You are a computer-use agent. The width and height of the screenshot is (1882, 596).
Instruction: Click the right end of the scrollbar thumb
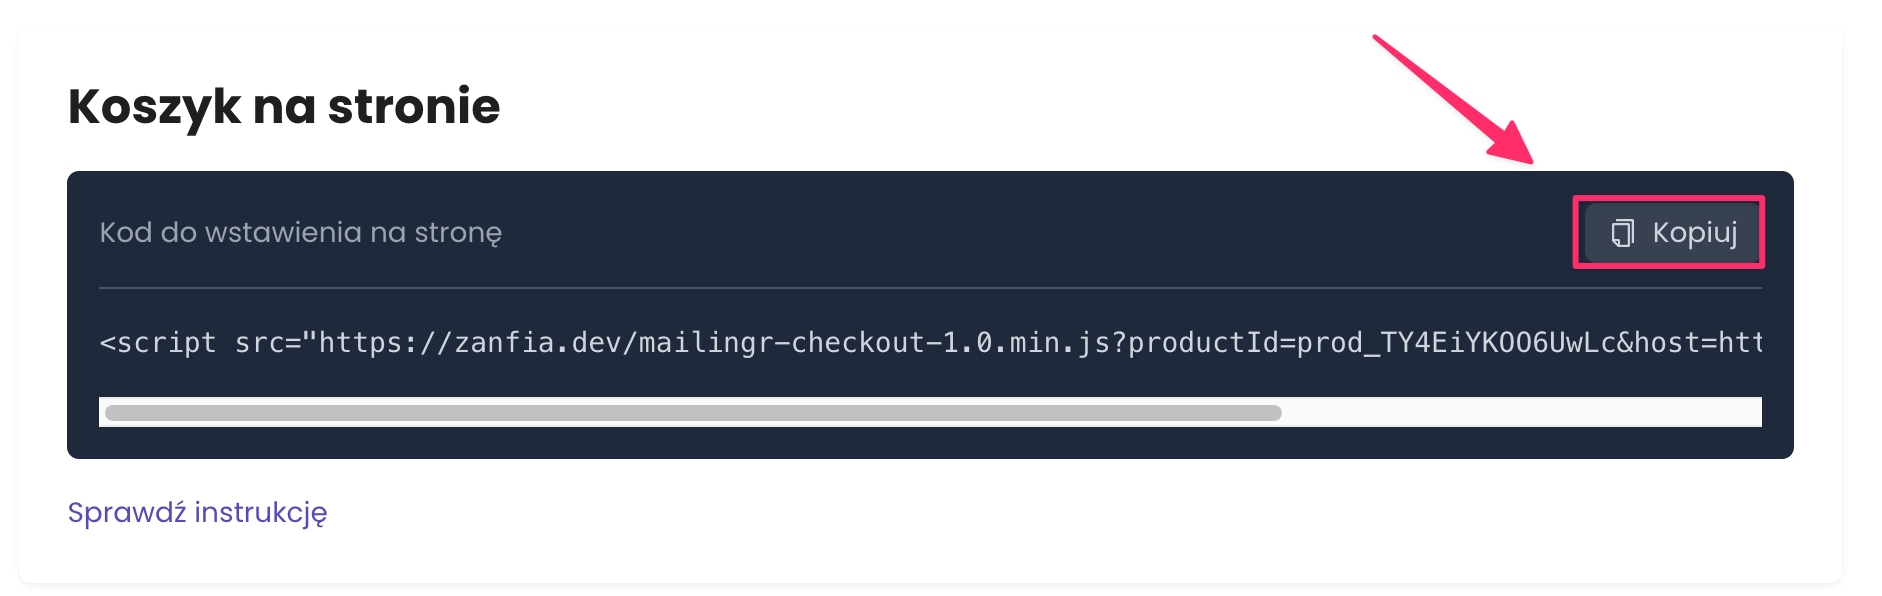point(1273,412)
